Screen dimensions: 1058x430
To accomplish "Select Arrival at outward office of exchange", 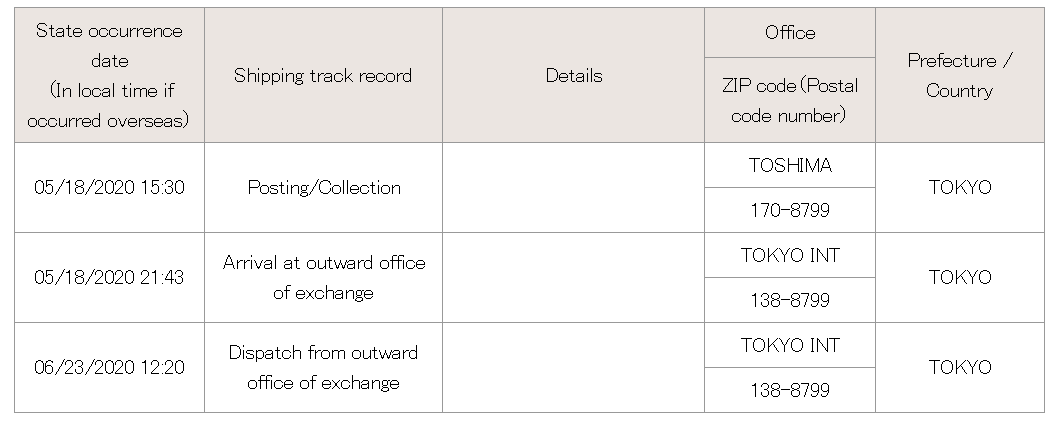I will (323, 277).
